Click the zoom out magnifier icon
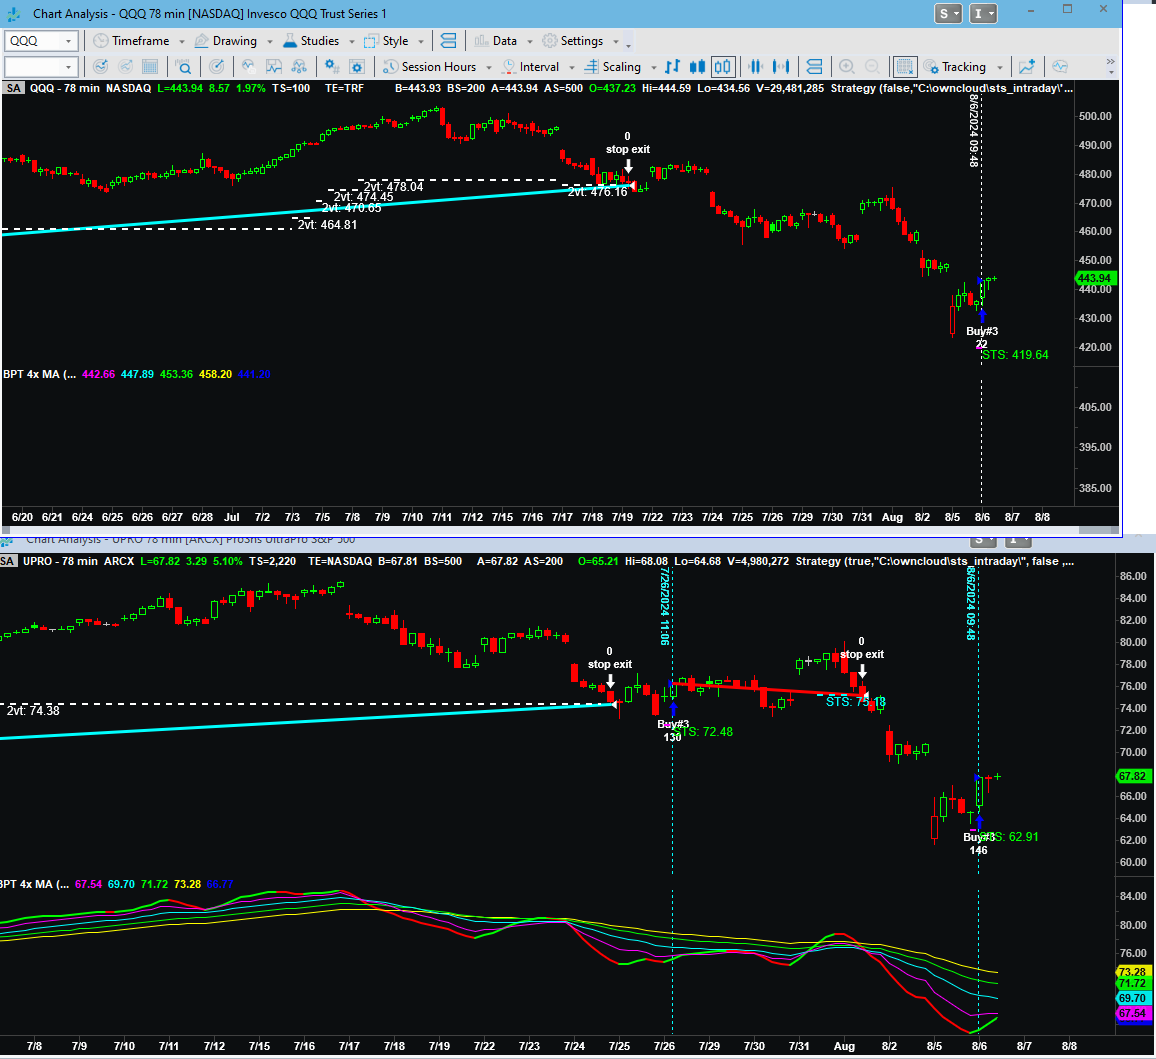 coord(871,67)
